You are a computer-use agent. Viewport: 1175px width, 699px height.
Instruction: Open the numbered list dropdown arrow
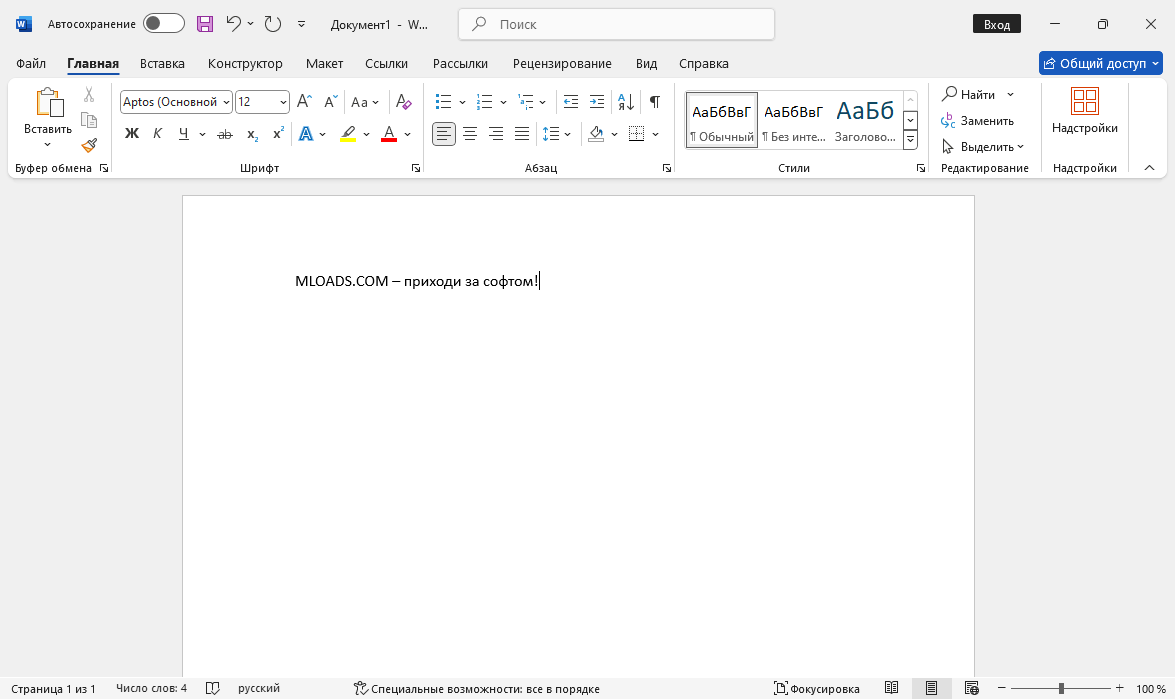[x=504, y=102]
